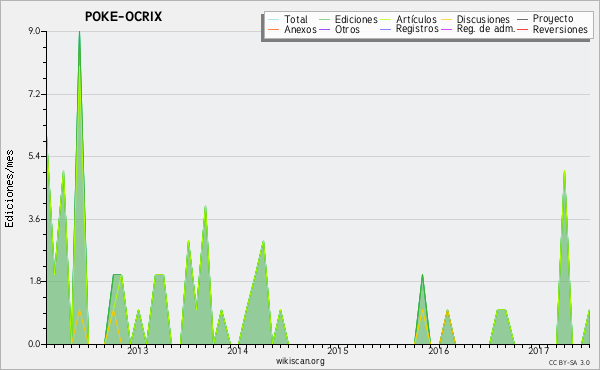Click the green Ediciones legend line
The width and height of the screenshot is (600, 370).
(x=324, y=19)
